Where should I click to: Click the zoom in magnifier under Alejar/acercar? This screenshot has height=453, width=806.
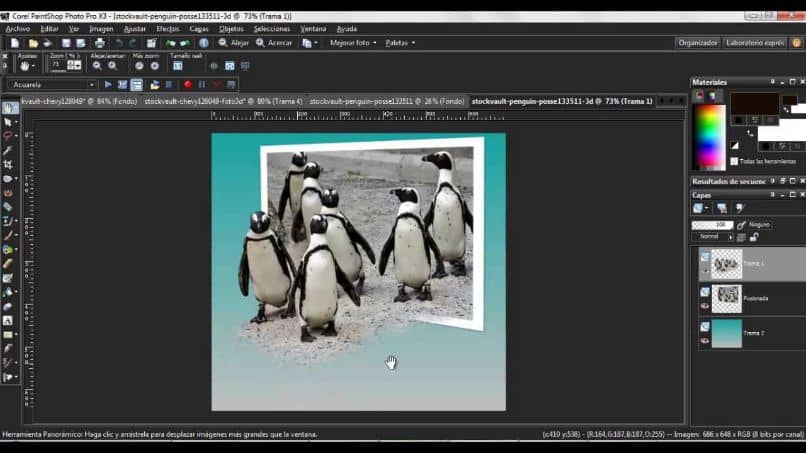pyautogui.click(x=113, y=66)
